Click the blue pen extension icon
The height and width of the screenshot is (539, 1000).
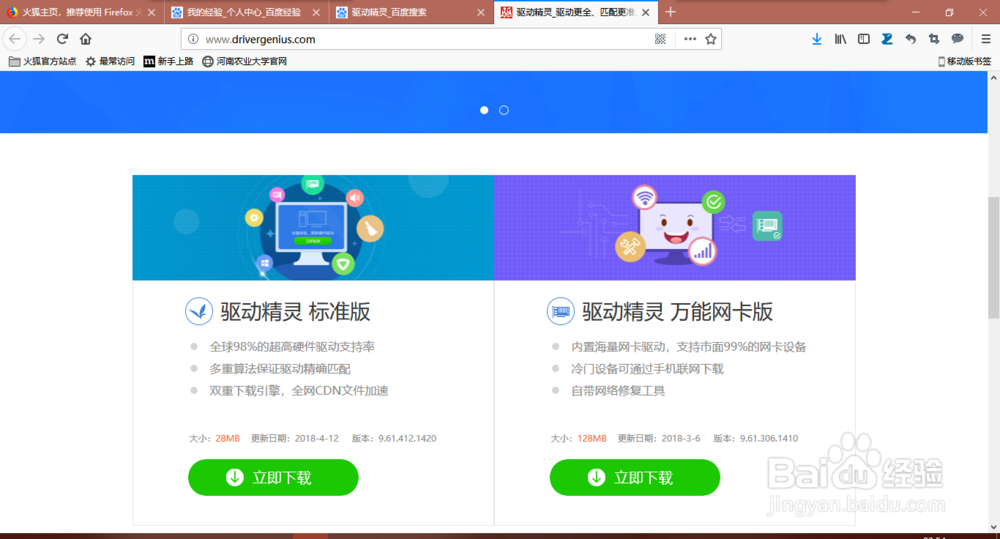886,39
